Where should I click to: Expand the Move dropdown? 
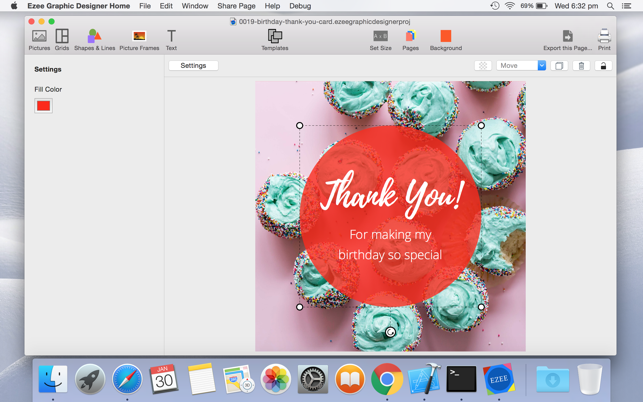pos(542,66)
